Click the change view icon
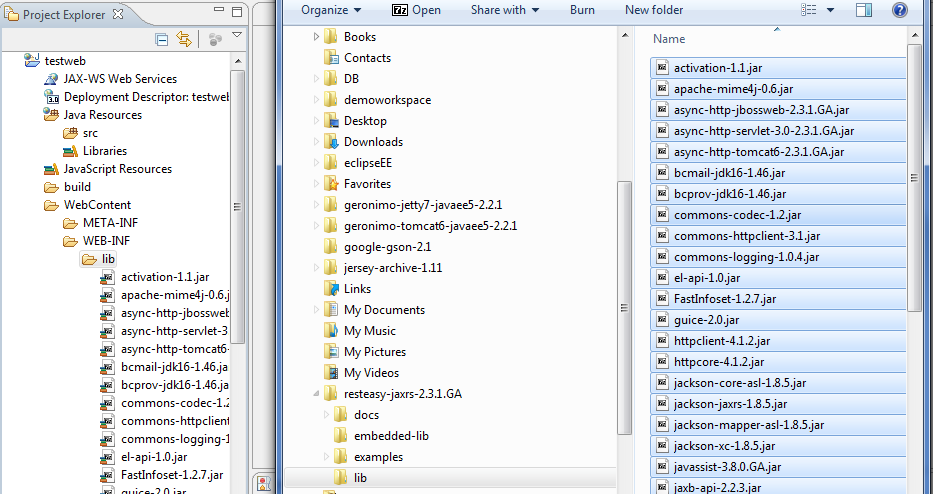Viewport: 933px width, 494px height. point(807,10)
